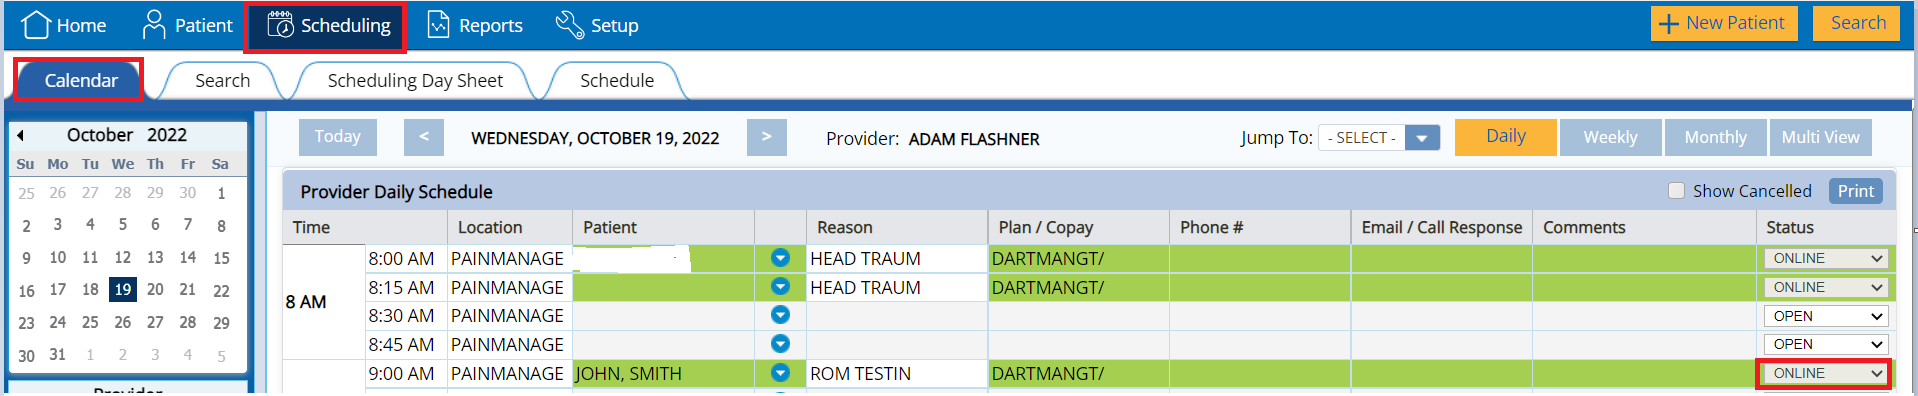The image size is (1918, 396).
Task: Select October 15 in mini calendar
Action: (x=221, y=258)
